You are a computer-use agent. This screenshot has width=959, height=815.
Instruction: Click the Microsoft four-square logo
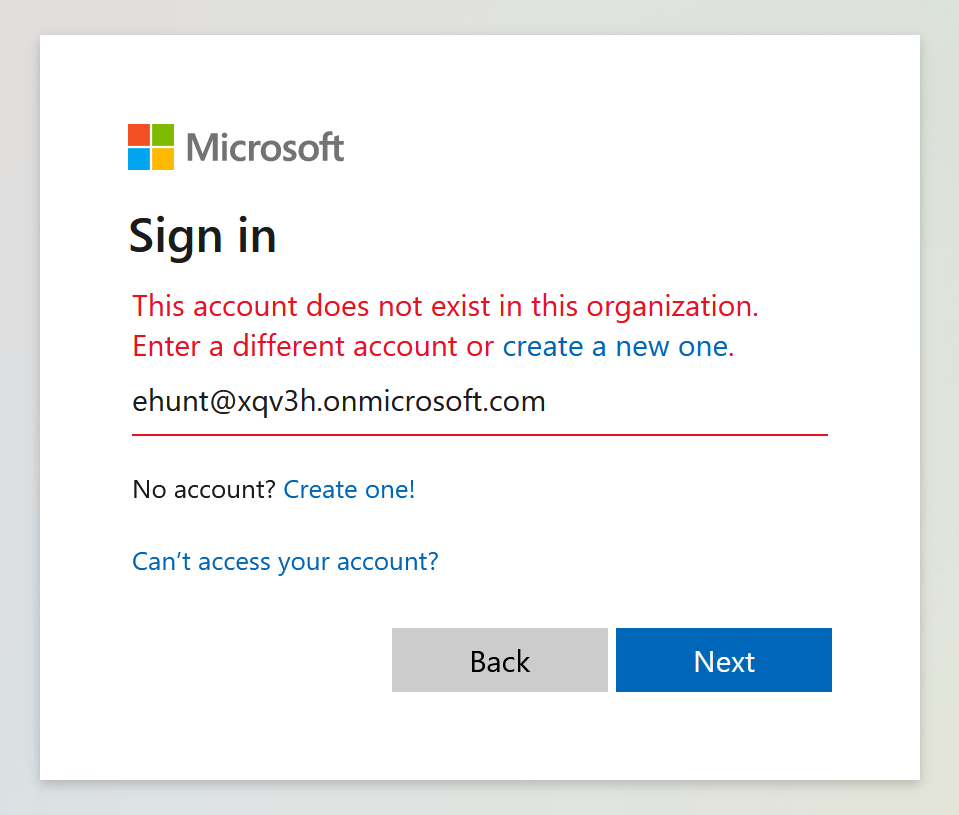pyautogui.click(x=151, y=147)
